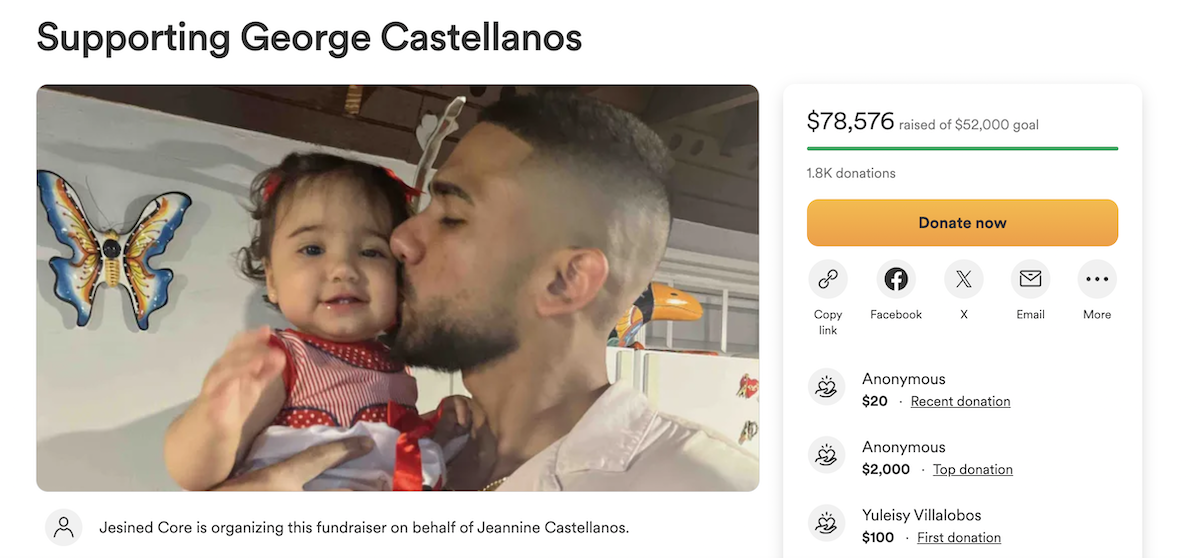Viewport: 1200px width, 558px height.
Task: Click the donor icon beside the $20 donation
Action: 826,389
